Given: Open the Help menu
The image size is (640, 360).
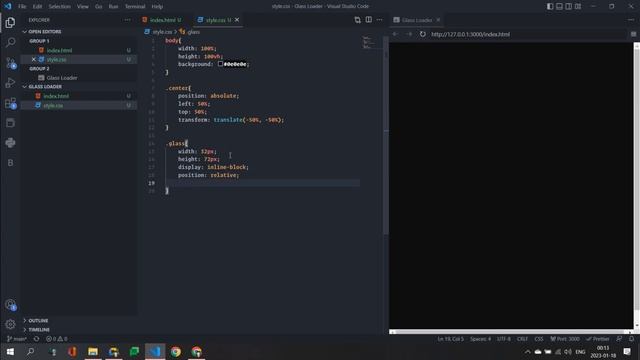Looking at the screenshot, I should [157, 7].
